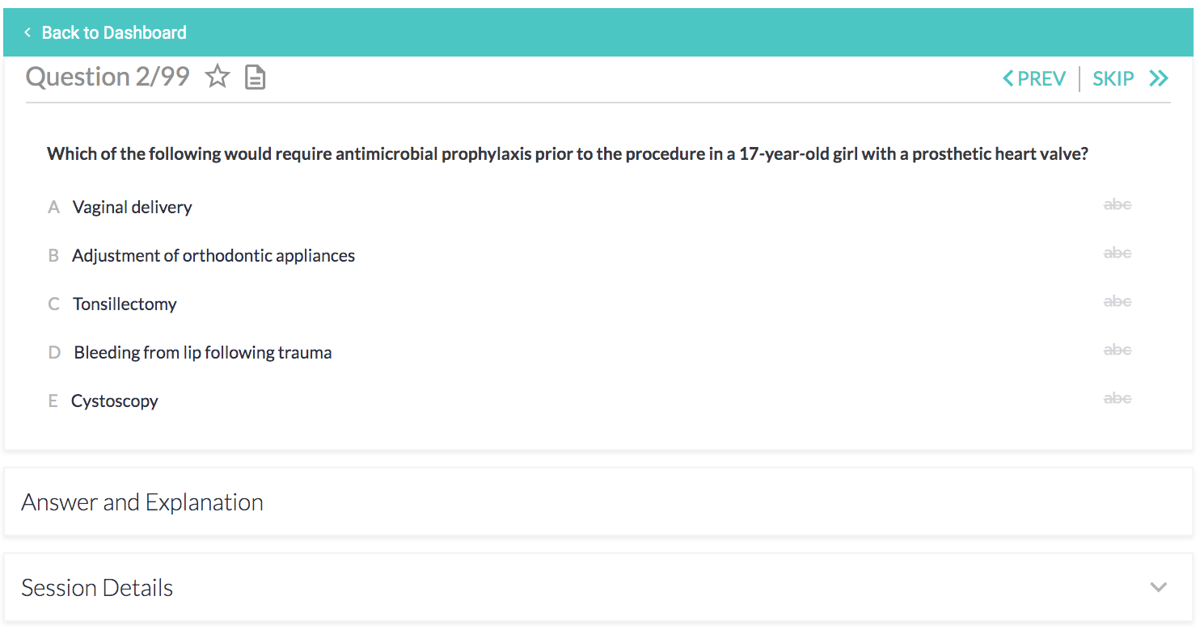Open question notes via the document icon
Viewport: 1200px width, 638px height.
coord(255,76)
